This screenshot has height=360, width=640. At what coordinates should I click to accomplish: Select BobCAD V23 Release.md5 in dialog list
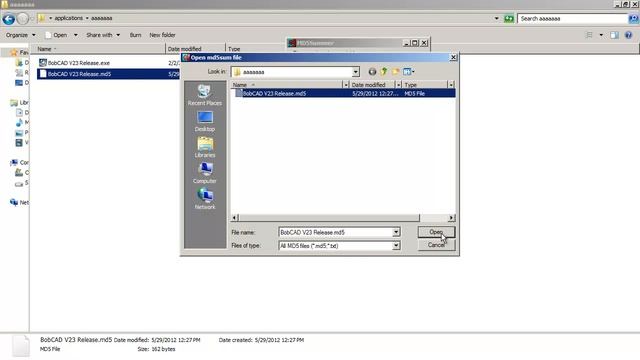click(x=343, y=93)
